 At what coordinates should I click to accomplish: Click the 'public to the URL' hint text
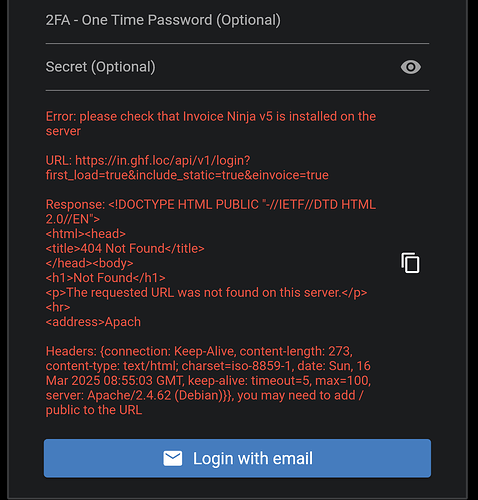(94, 410)
